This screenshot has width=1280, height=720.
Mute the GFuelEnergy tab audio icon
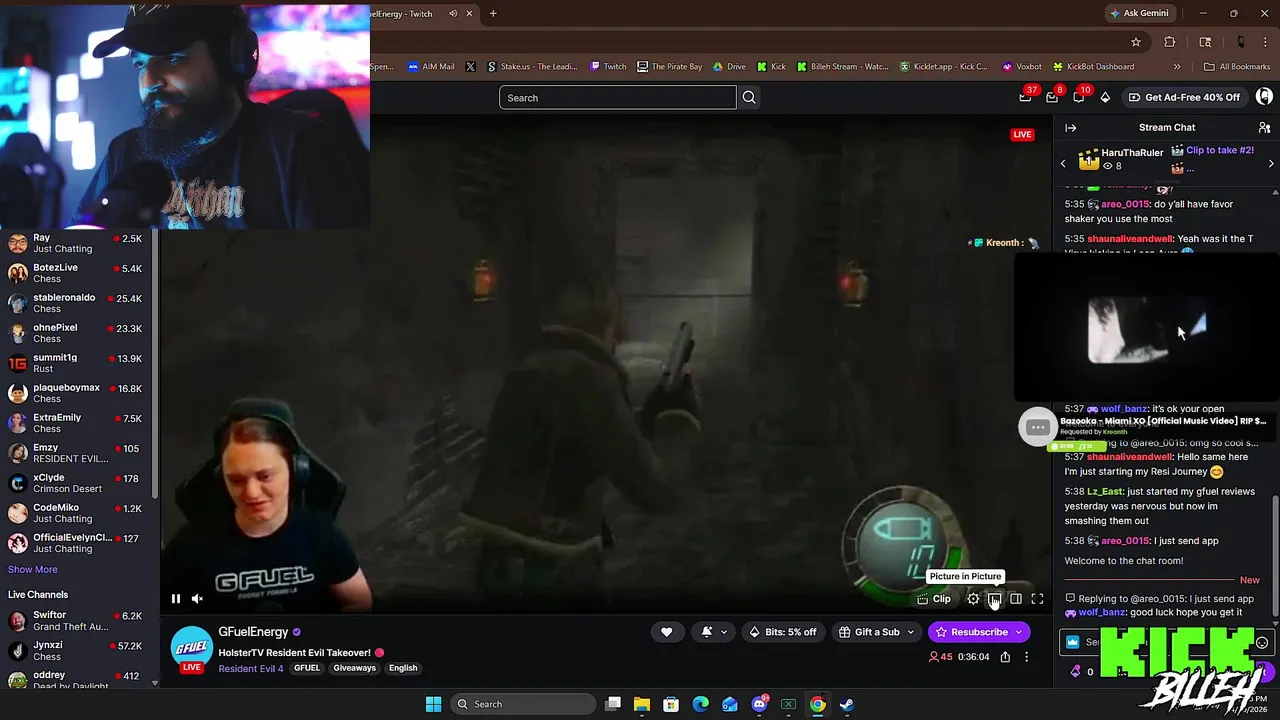coord(453,13)
